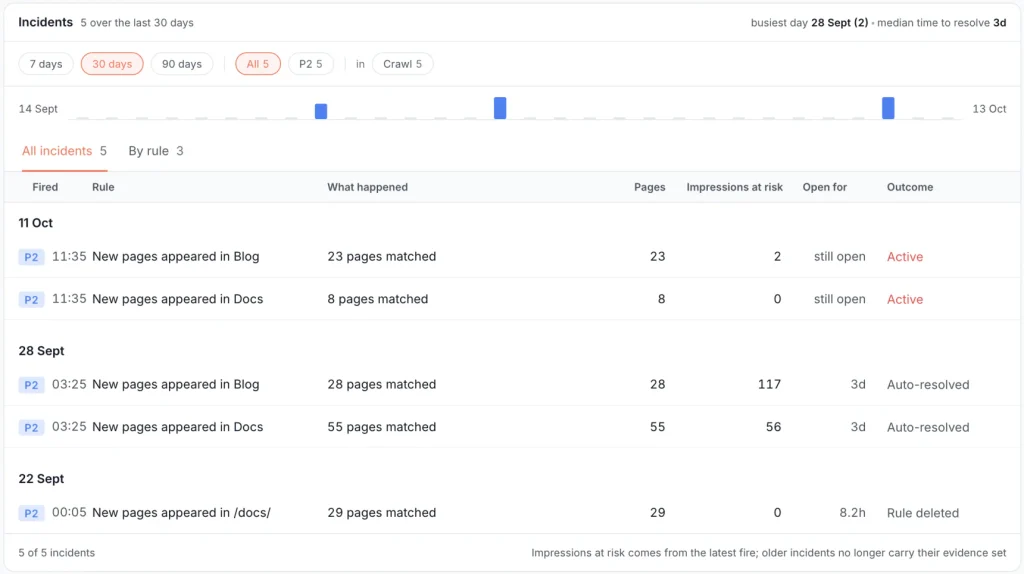Viewport: 1024px width, 574px height.
Task: Click Active outcome of 11 Oct Blog incident
Action: [x=904, y=257]
